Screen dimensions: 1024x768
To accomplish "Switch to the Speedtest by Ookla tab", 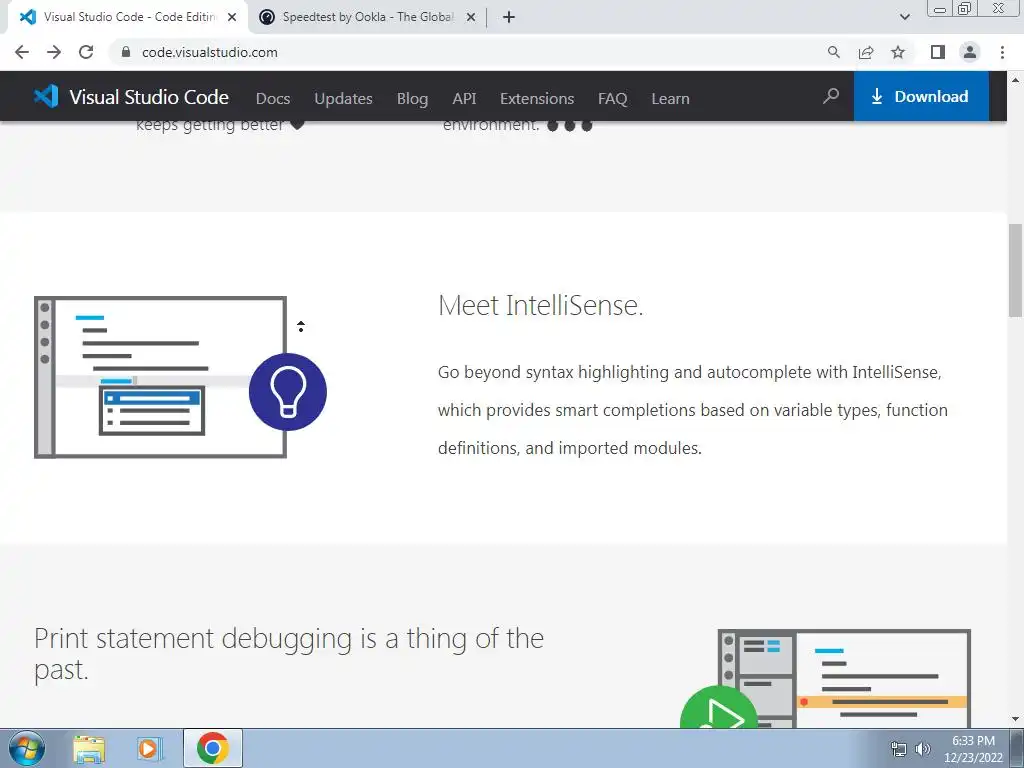I will tap(369, 17).
